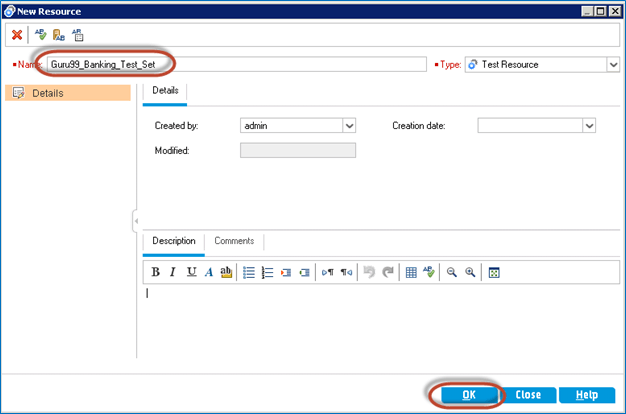
Task: Open the thesaurus icon in top toolbar
Action: pos(58,35)
